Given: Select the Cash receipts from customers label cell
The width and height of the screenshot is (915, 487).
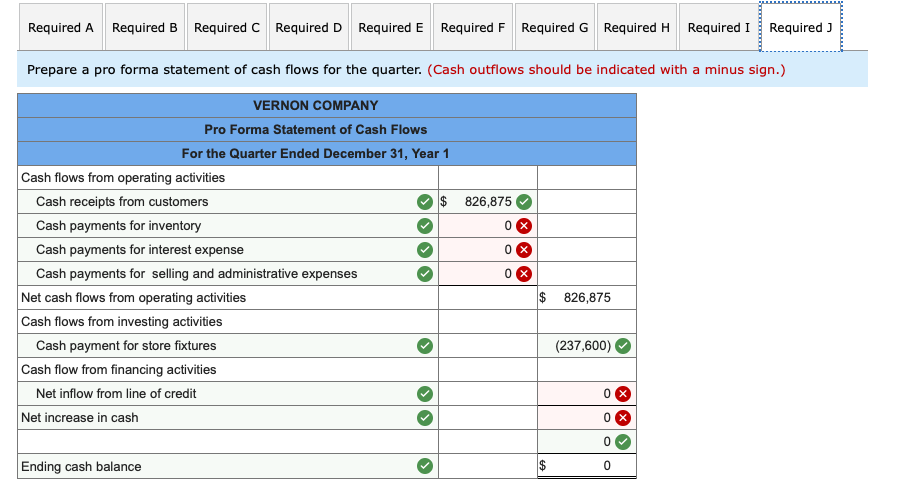Looking at the screenshot, I should pos(228,202).
